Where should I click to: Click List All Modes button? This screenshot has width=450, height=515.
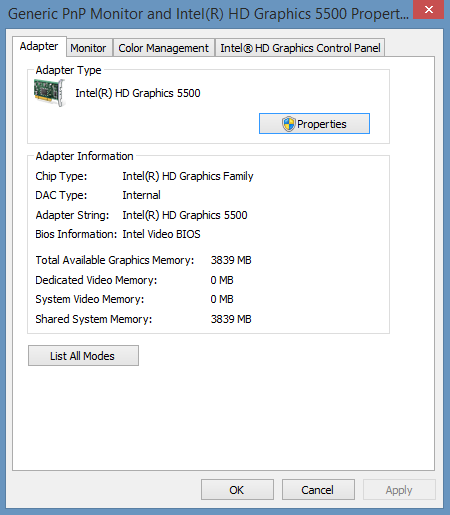click(x=83, y=356)
